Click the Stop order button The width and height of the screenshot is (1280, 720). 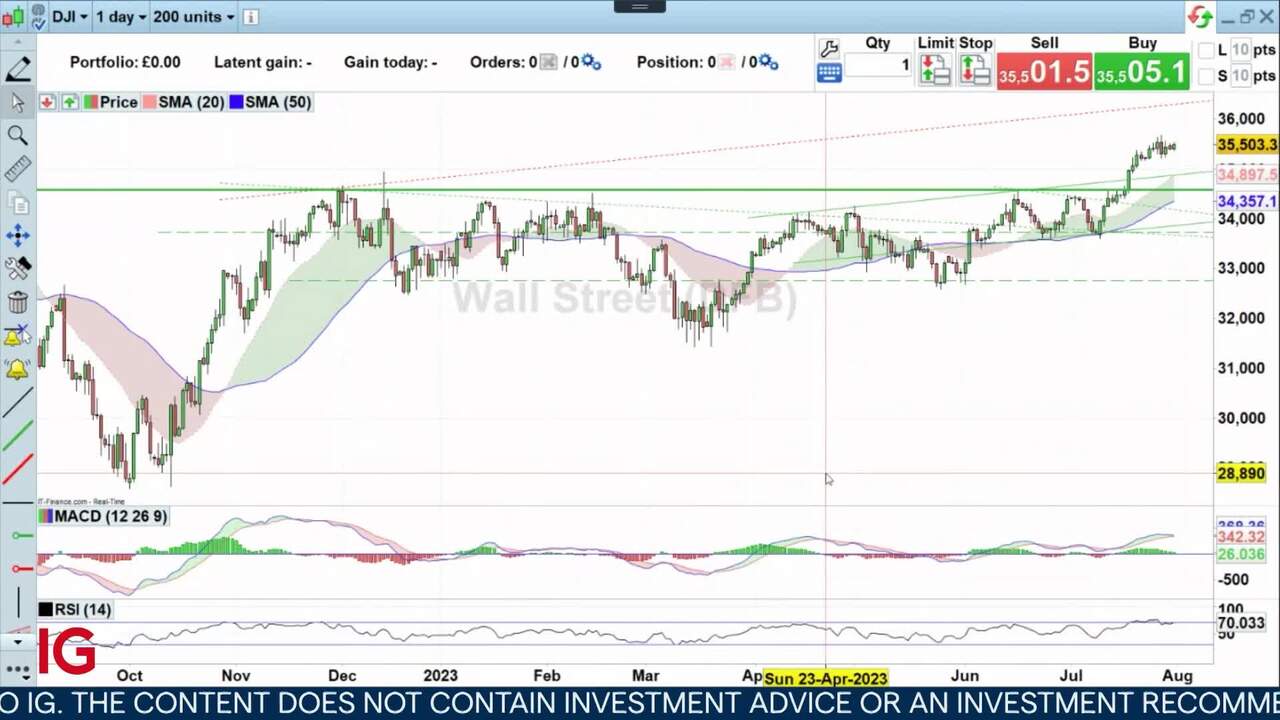click(x=975, y=70)
